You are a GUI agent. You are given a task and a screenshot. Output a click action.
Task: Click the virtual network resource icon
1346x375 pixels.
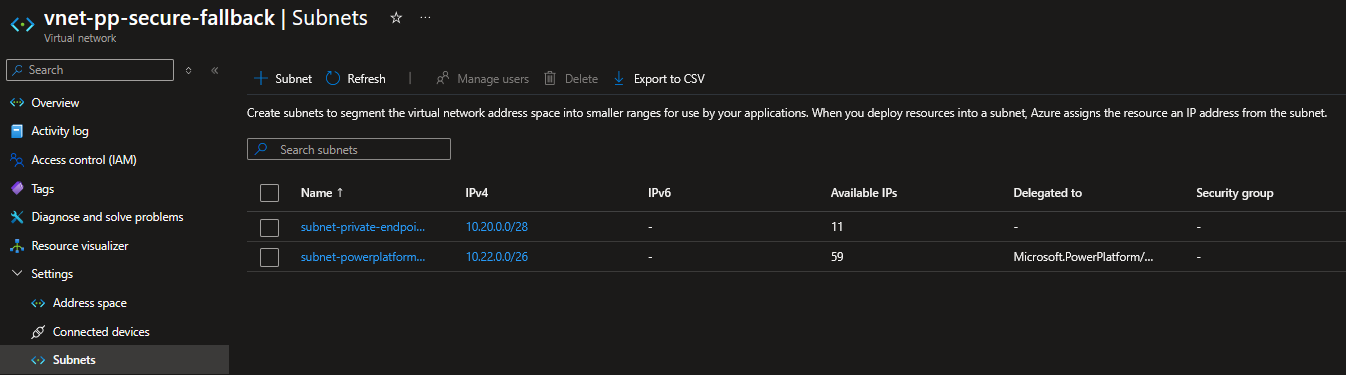[x=22, y=24]
